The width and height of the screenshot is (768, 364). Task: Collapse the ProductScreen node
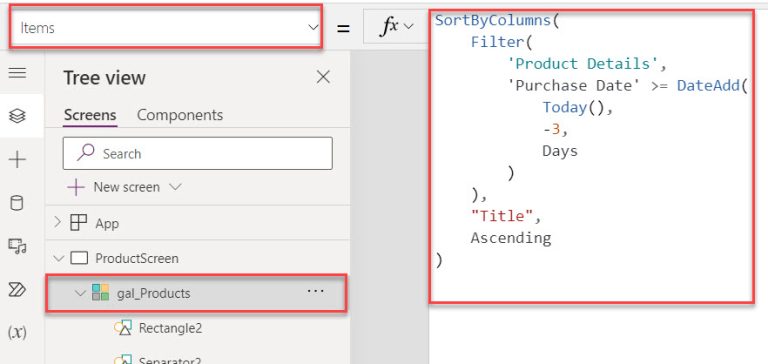[59, 258]
